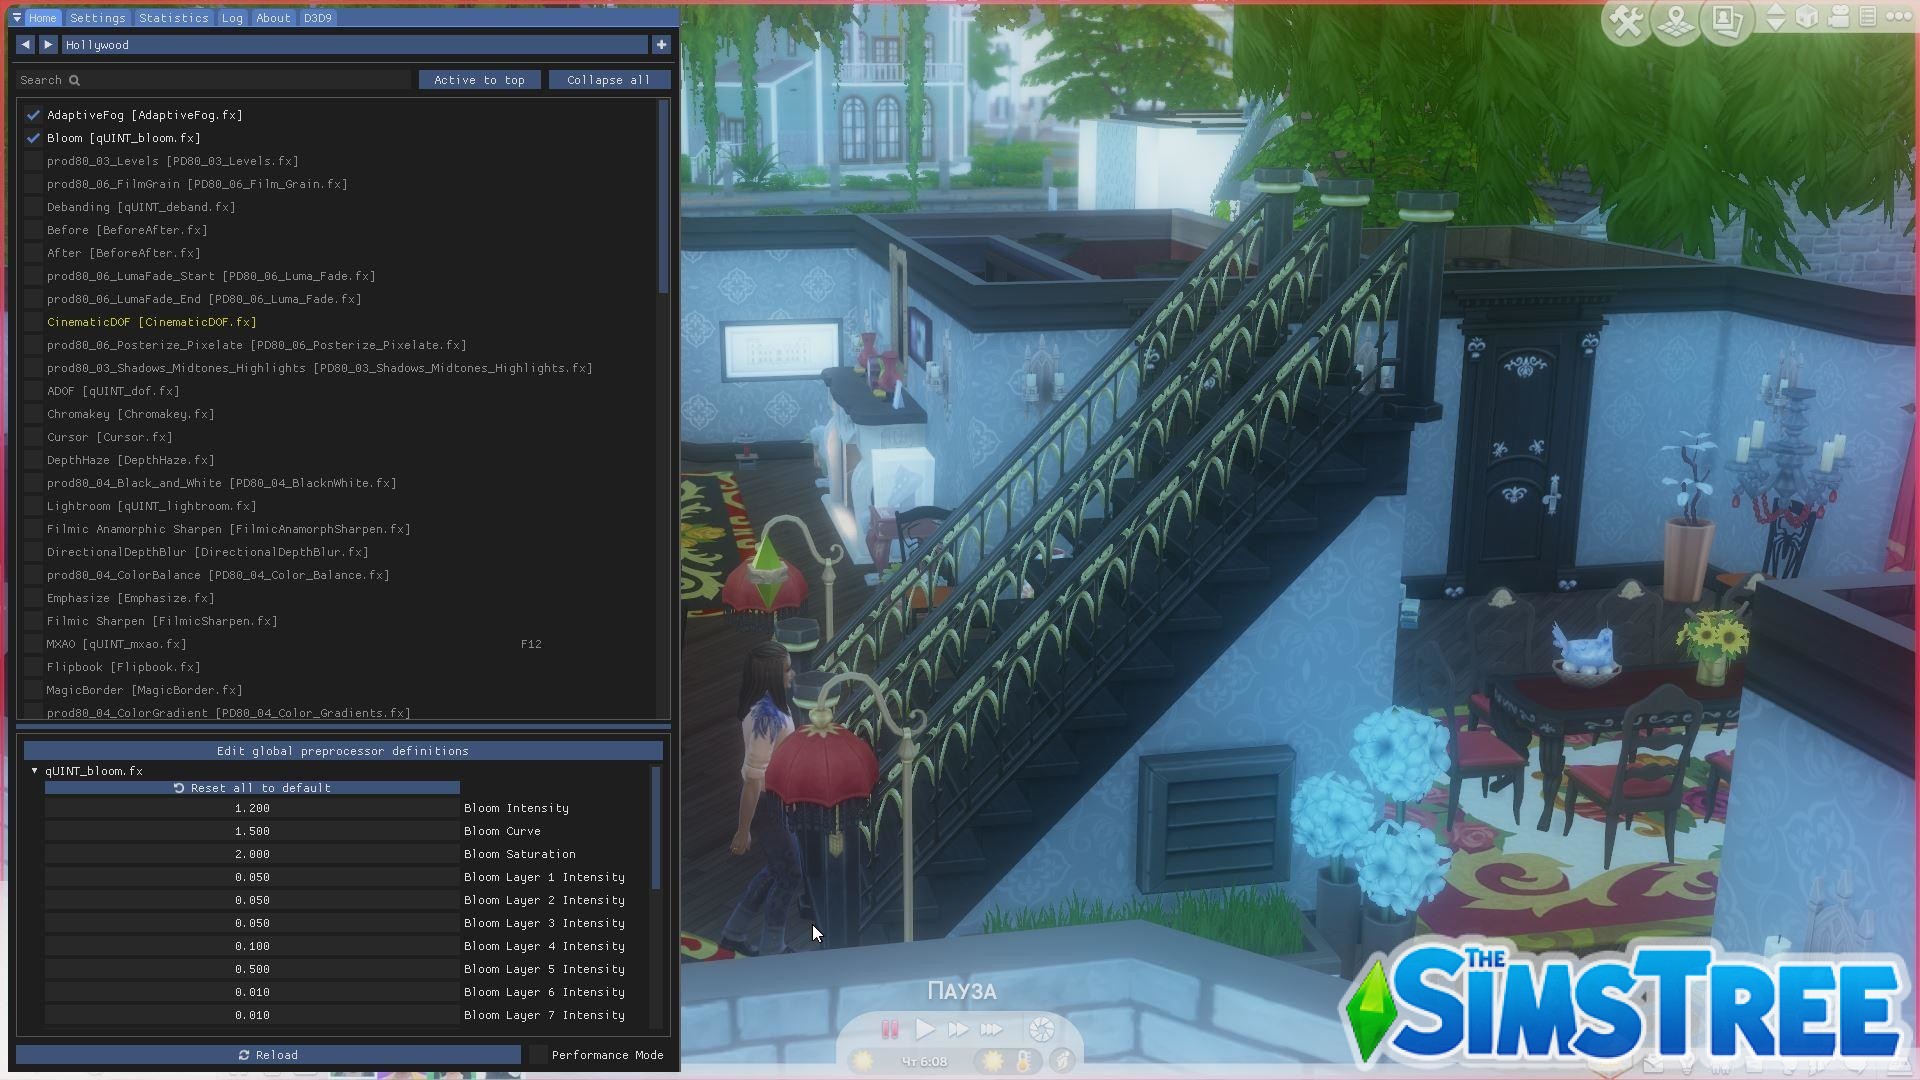1920x1080 pixels.
Task: Click Edit global preprocessor definitions
Action: pyautogui.click(x=343, y=751)
